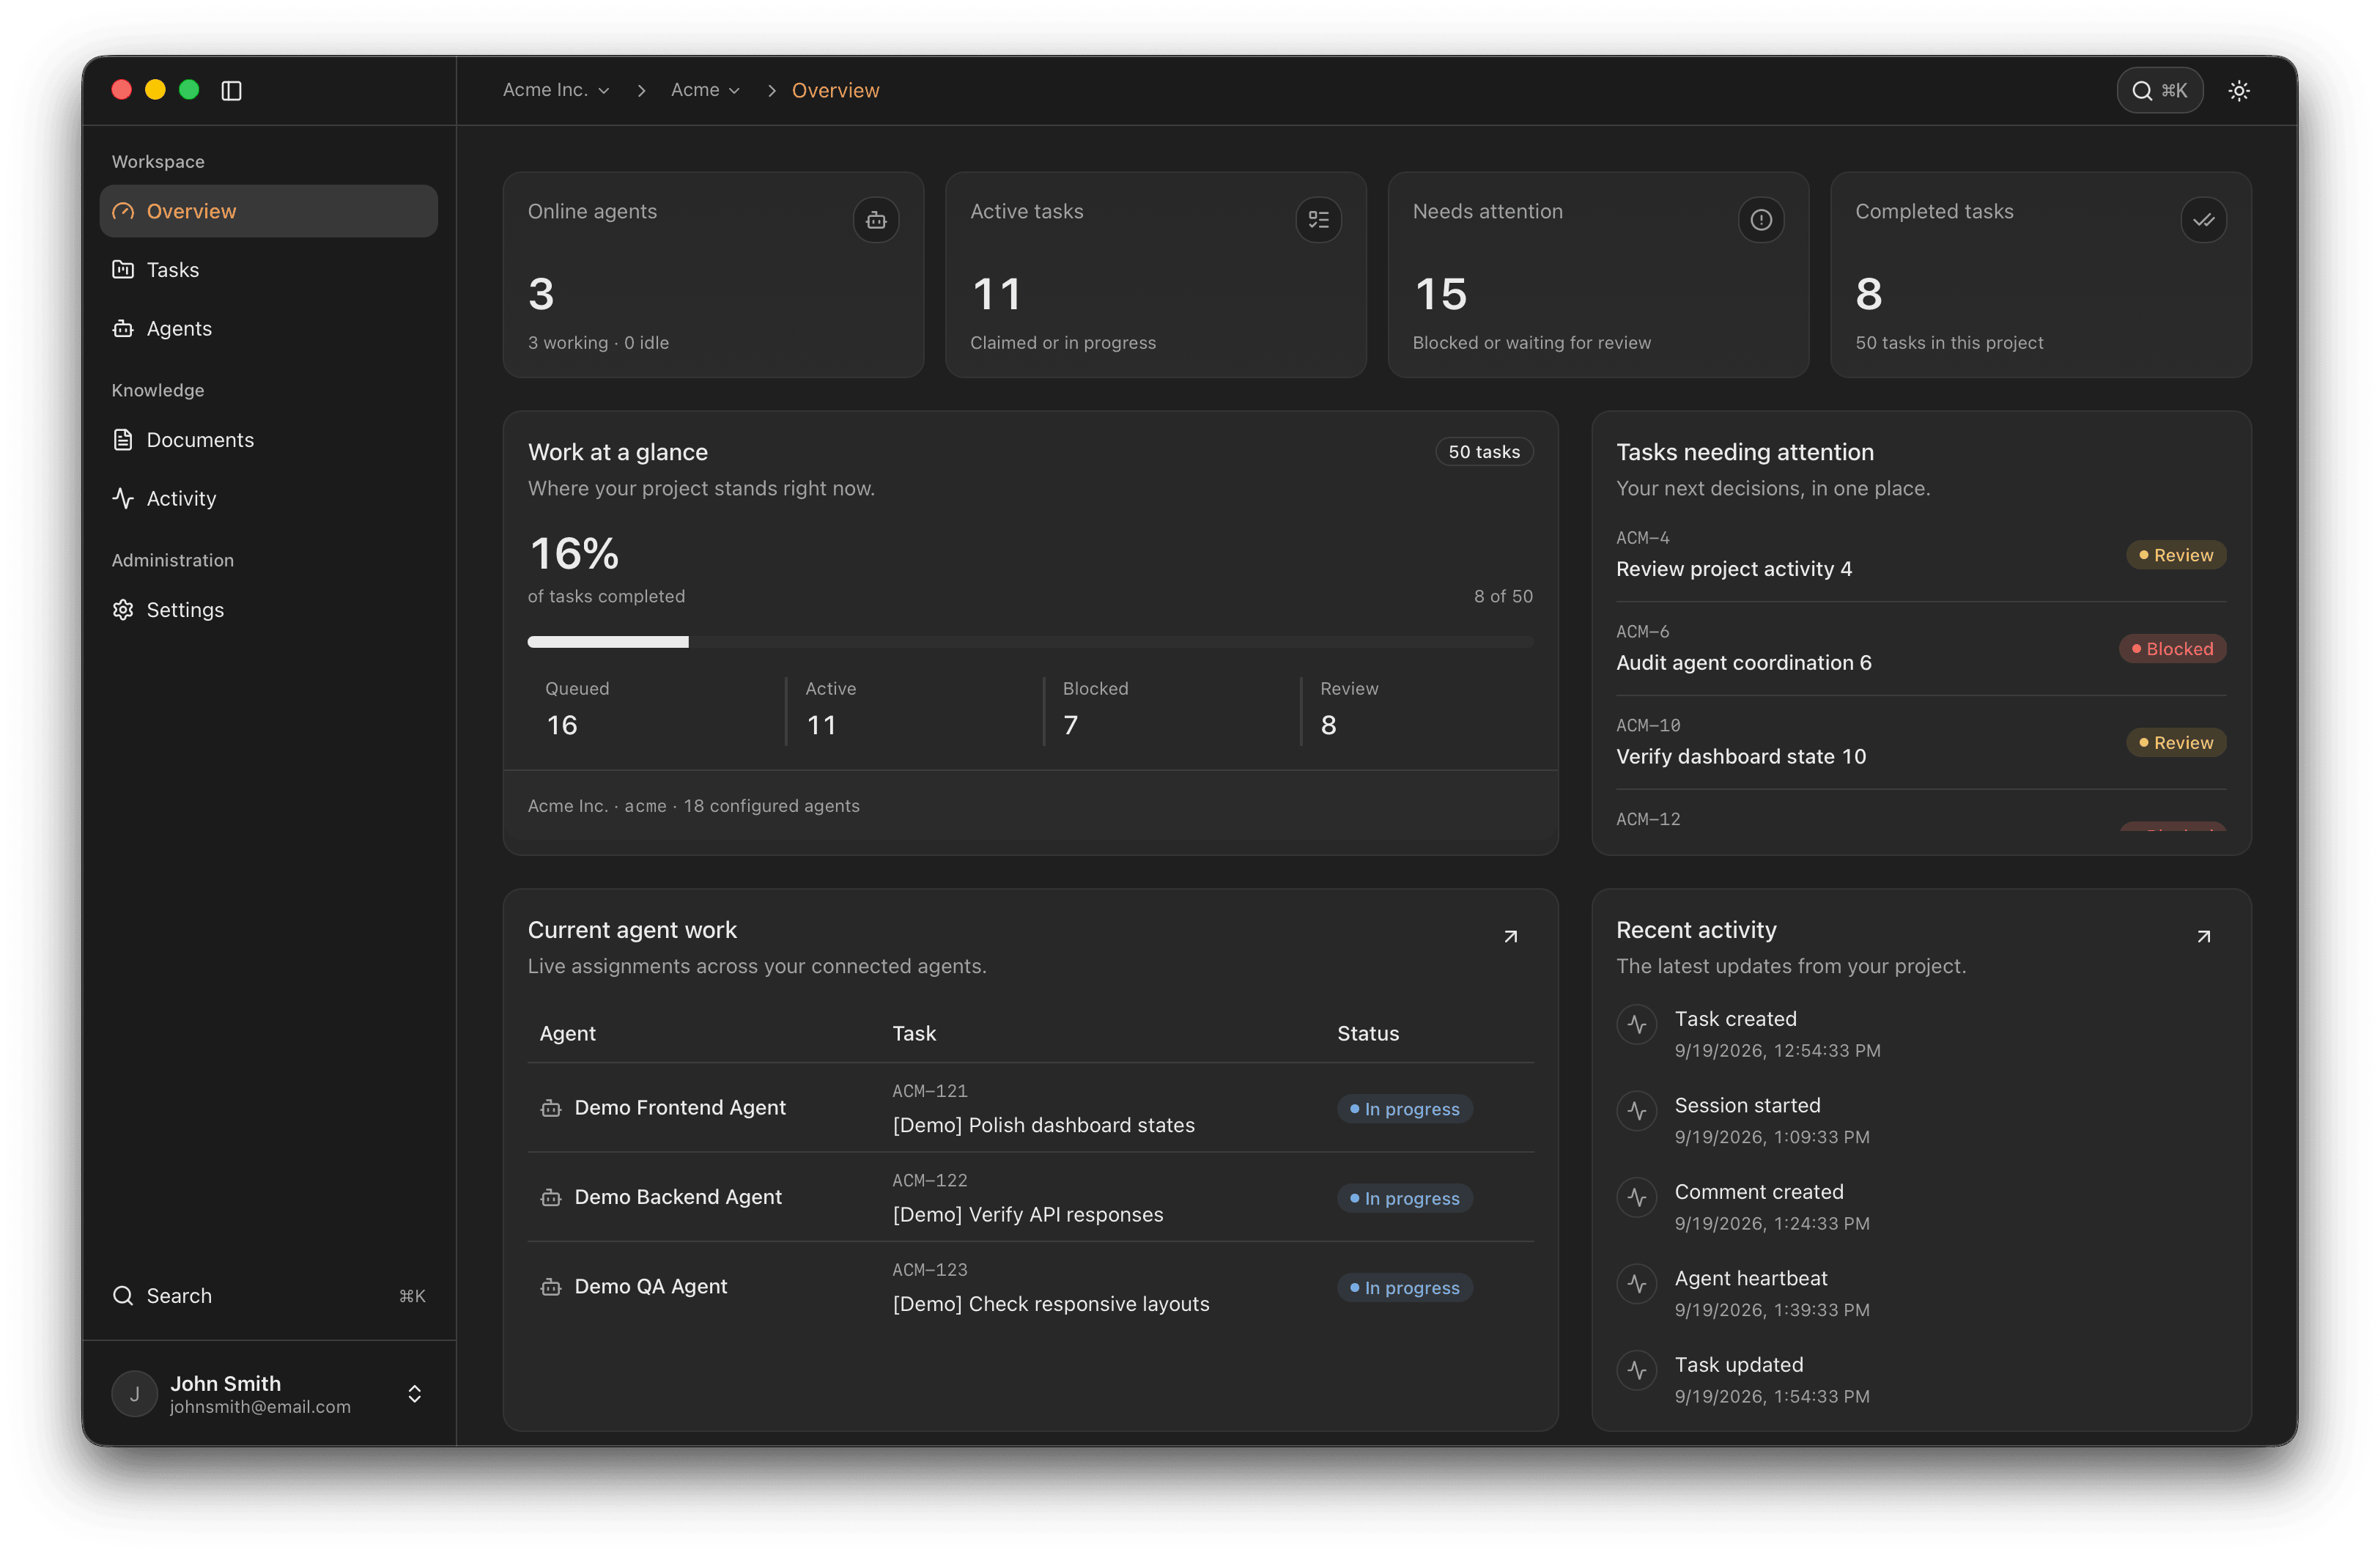Click the double-check icon on Completed tasks card

coord(2204,220)
